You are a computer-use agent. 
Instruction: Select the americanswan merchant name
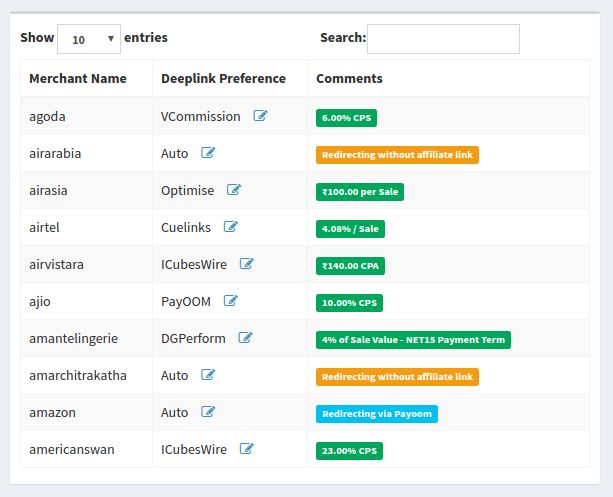[72, 449]
